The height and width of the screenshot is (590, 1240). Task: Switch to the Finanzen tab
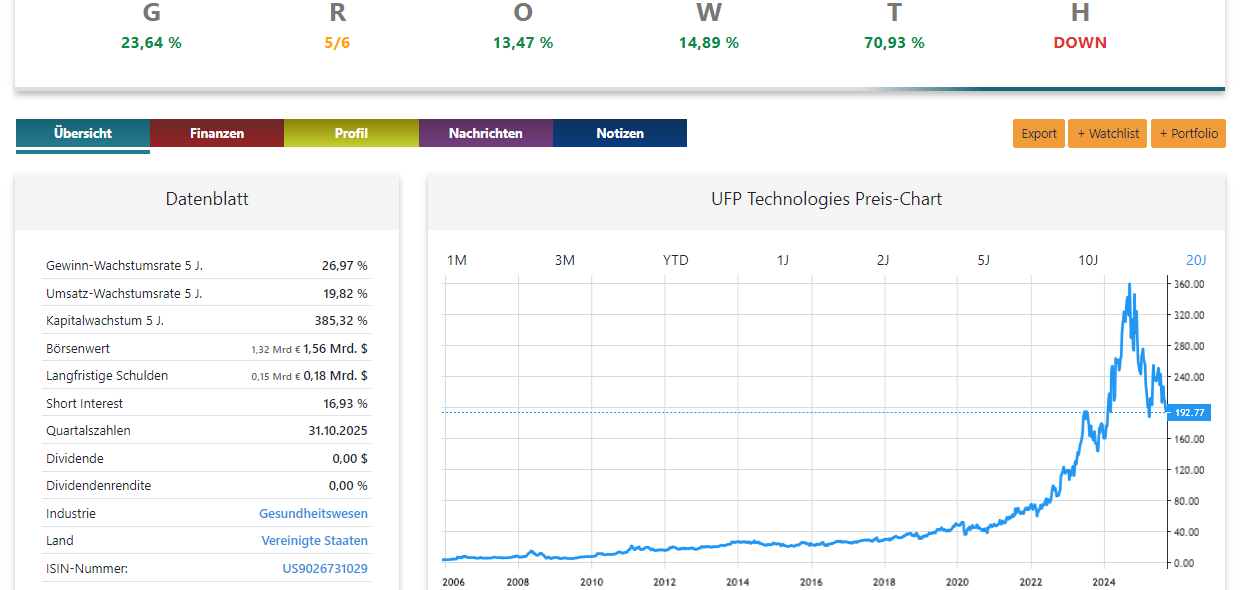(x=217, y=133)
